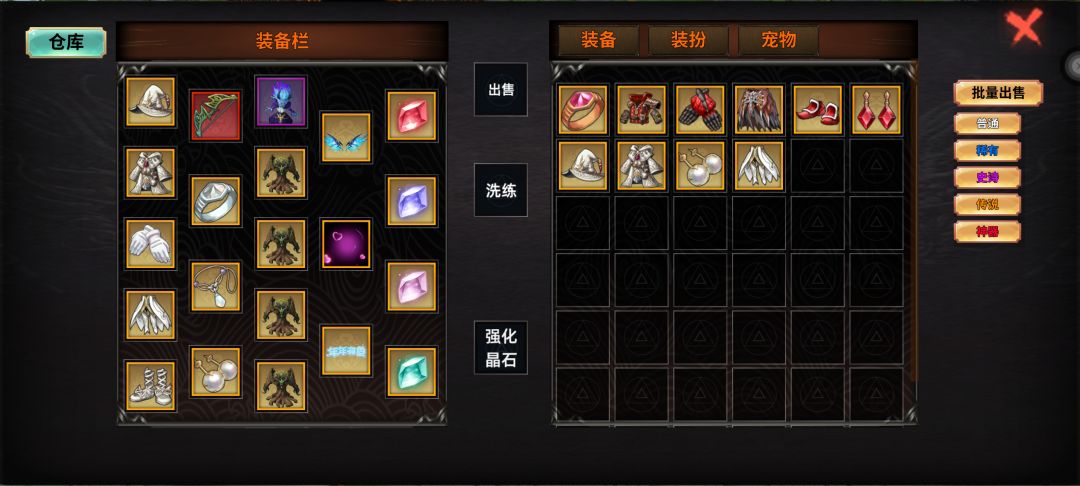Select the pink gem ring in inventory
The image size is (1080, 486).
[x=583, y=109]
